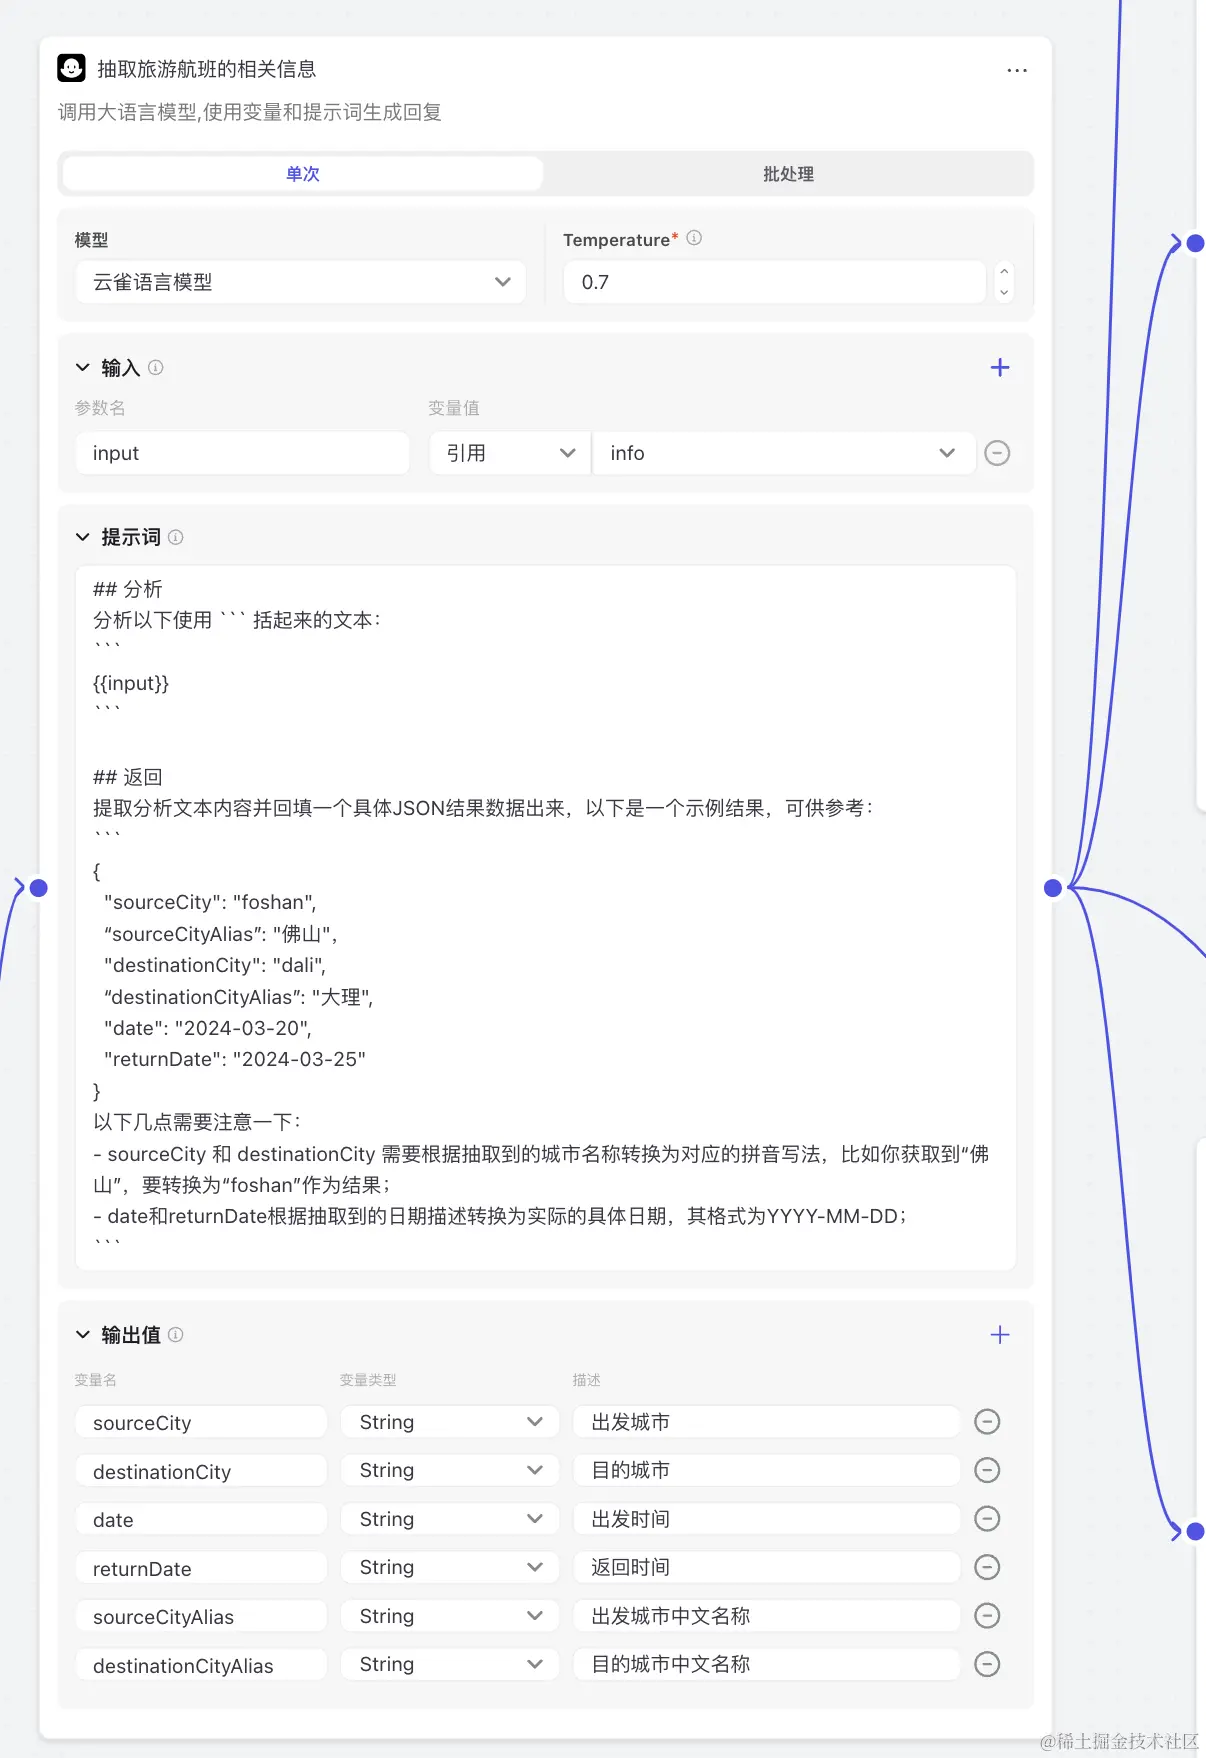Click the node's right output connection port

pyautogui.click(x=1053, y=887)
